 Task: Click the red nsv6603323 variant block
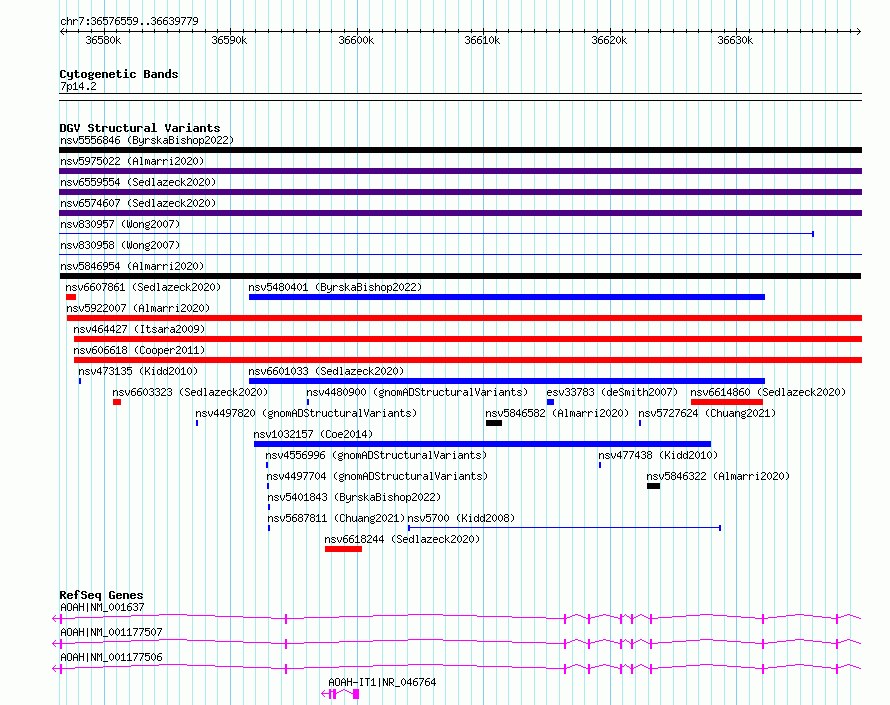pyautogui.click(x=117, y=402)
